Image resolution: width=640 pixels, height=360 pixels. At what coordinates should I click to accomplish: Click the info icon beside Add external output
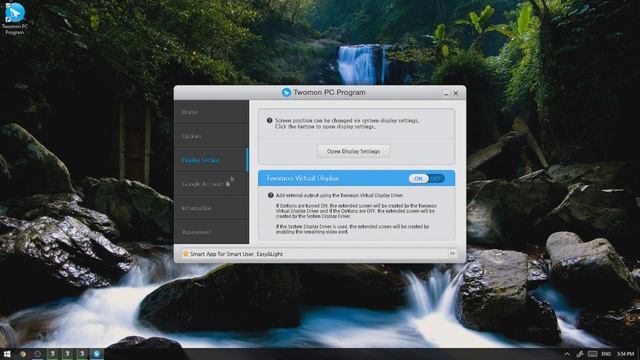pos(270,196)
